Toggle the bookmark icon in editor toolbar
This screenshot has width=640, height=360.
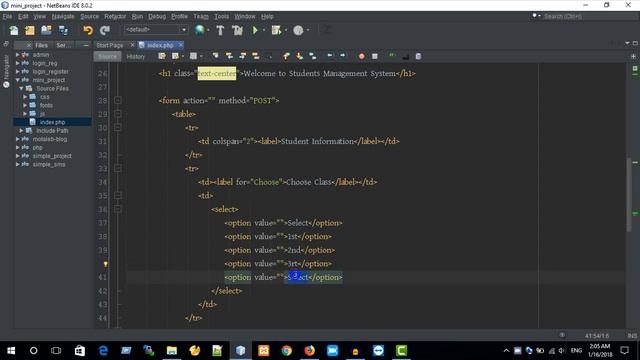312,56
